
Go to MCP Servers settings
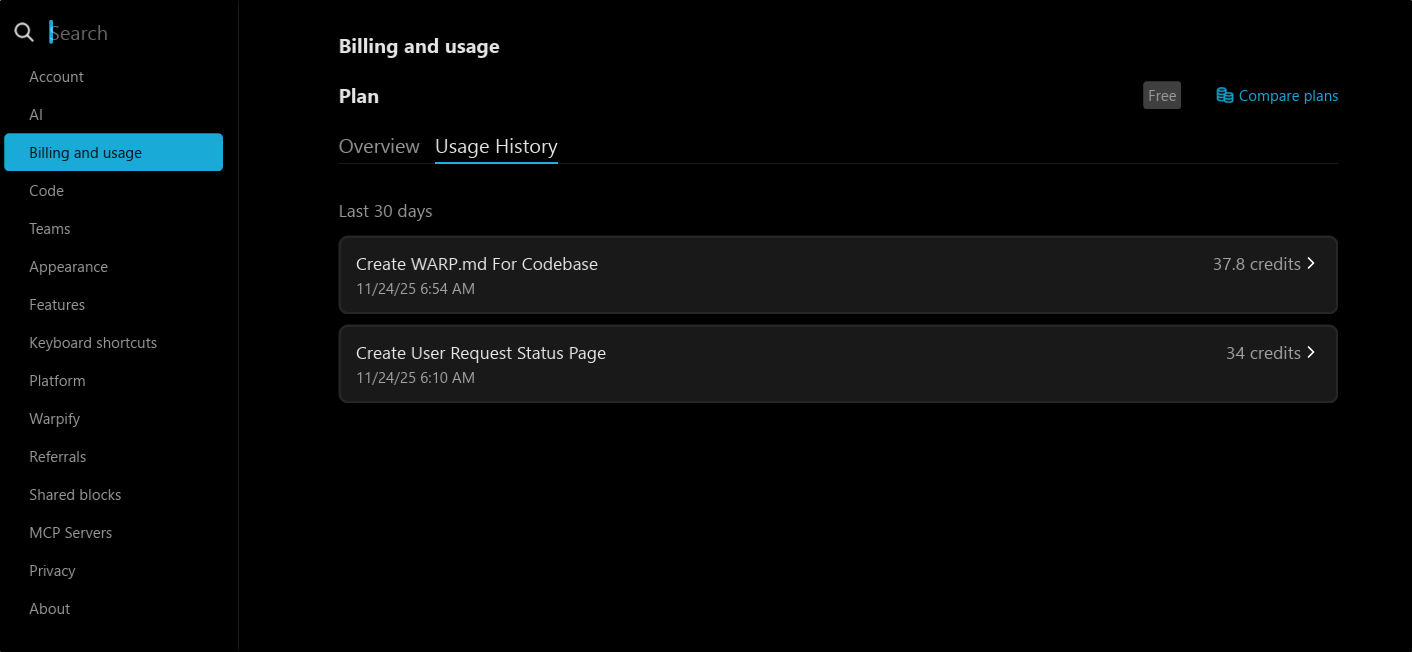coord(70,533)
